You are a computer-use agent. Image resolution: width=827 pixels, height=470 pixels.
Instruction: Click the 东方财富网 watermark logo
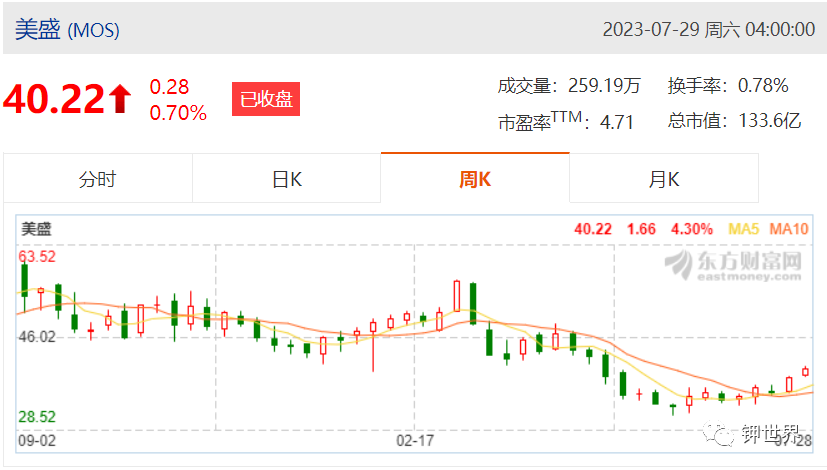(733, 265)
